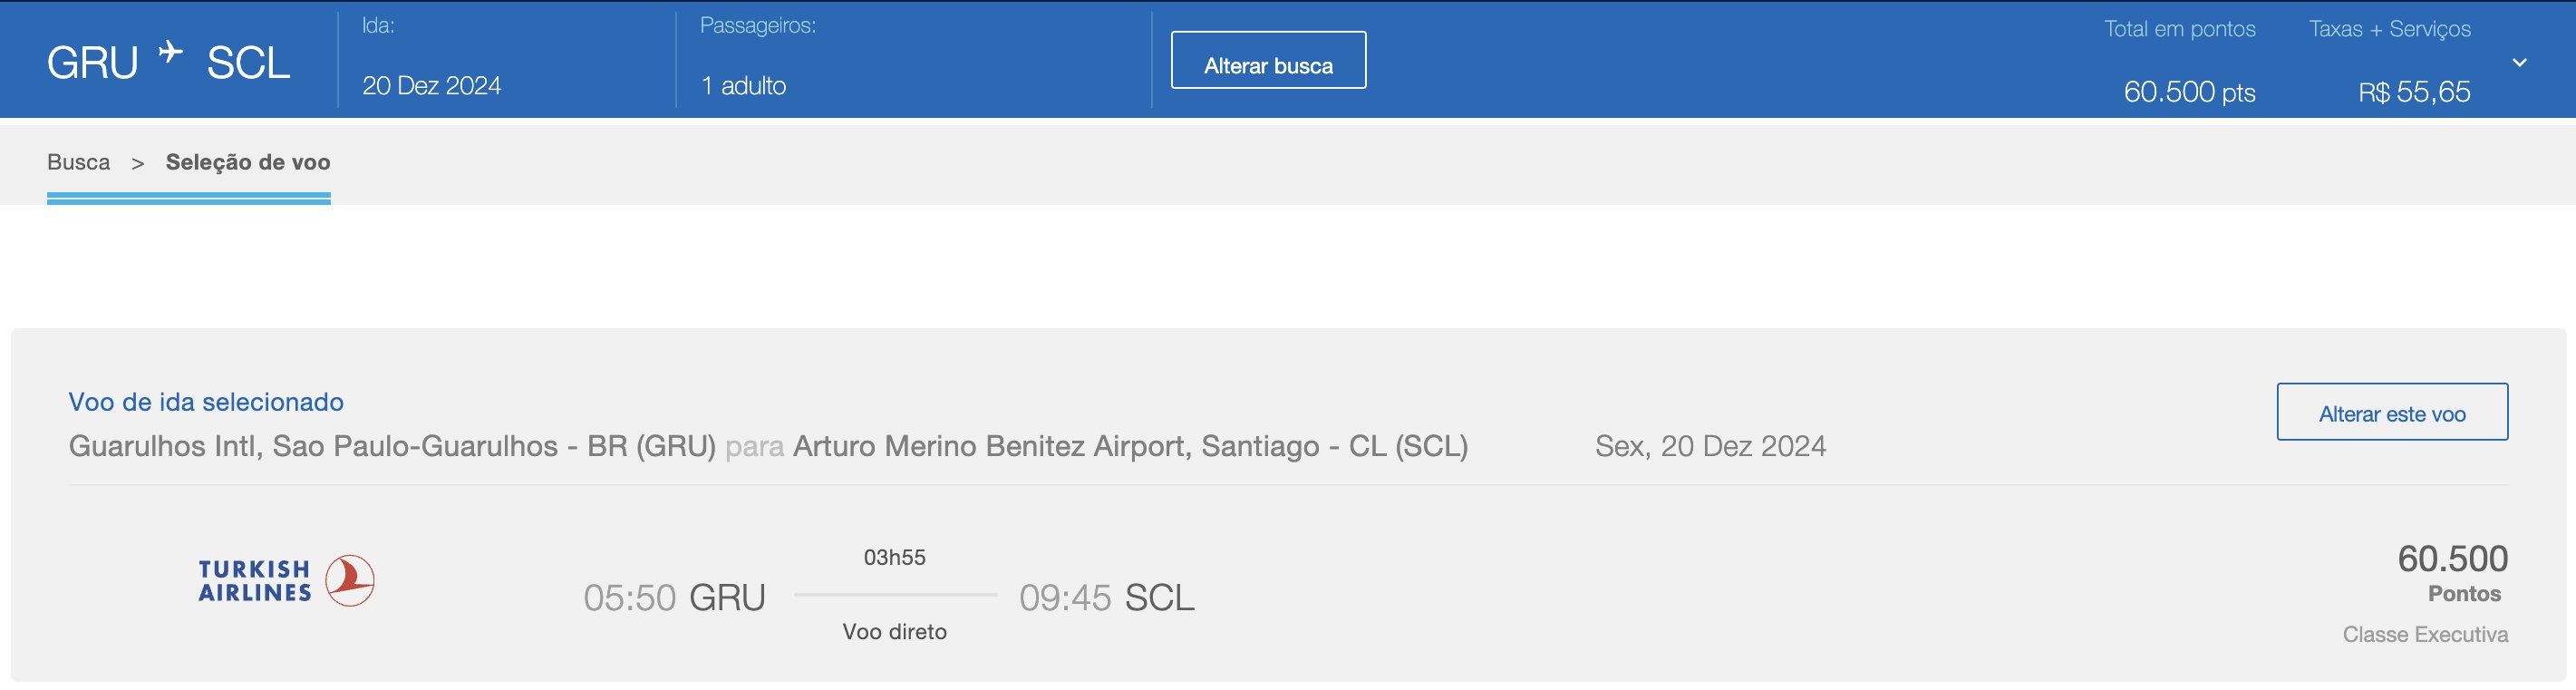Click the R$ 55,65 taxes amount

(x=2413, y=92)
